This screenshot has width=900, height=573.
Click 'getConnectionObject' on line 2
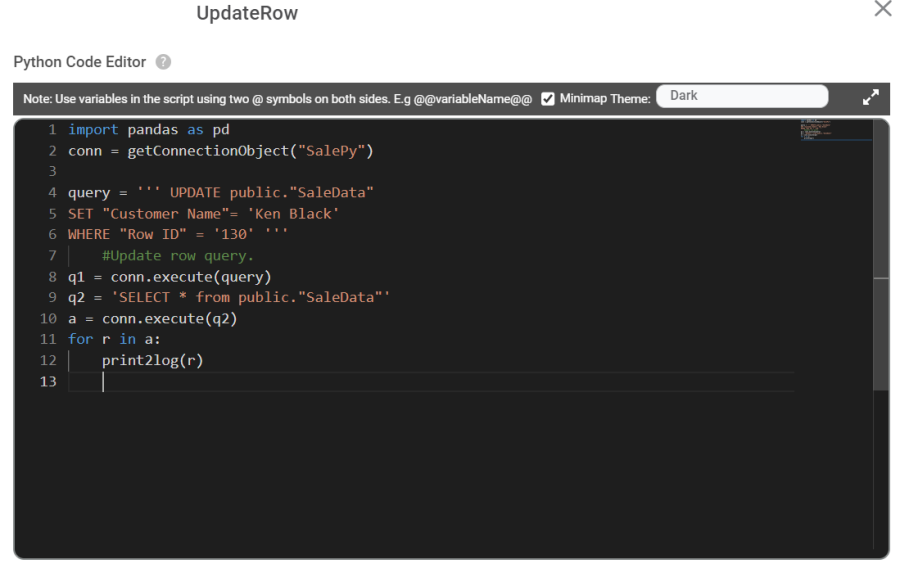[x=208, y=151]
